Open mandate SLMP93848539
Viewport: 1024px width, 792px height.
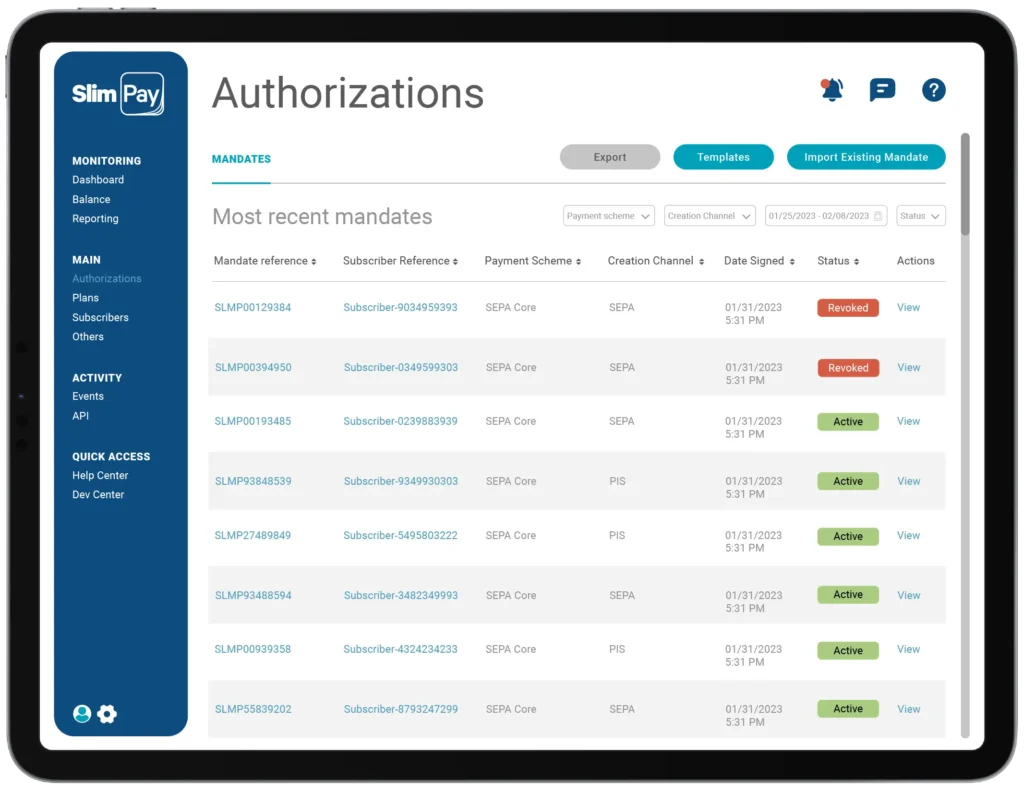click(x=253, y=481)
